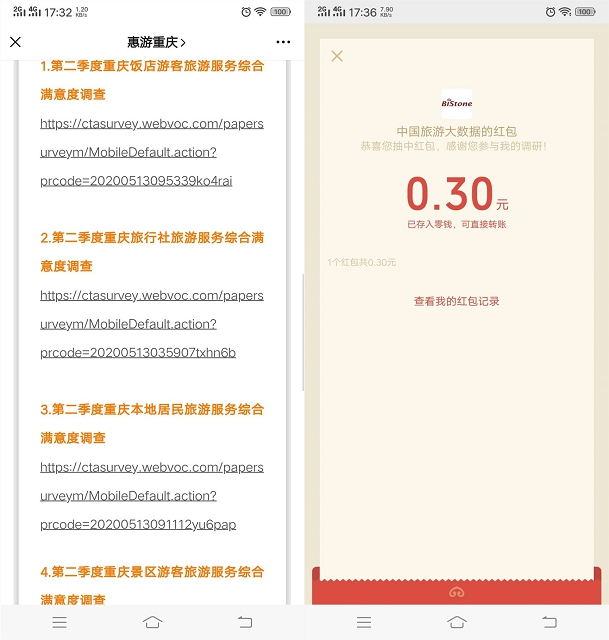Open the travel agency (旅行社) survey link
Screen dimensions: 609x640
click(152, 324)
